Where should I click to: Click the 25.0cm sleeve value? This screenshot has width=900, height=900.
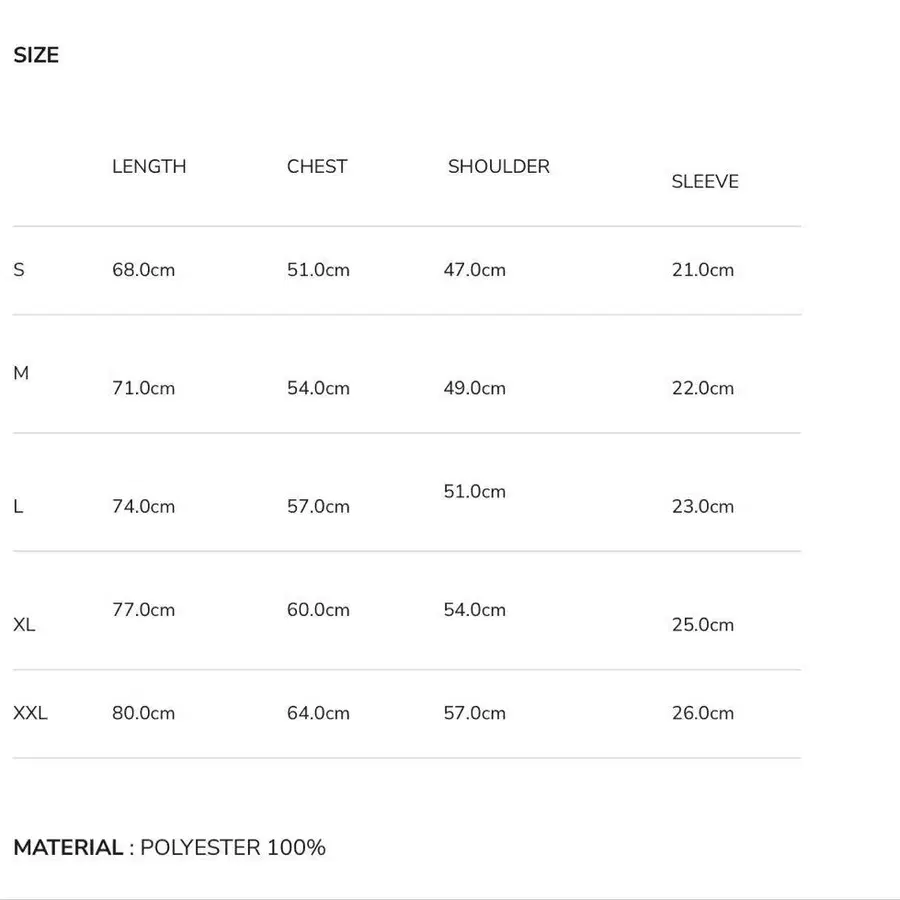pos(702,625)
